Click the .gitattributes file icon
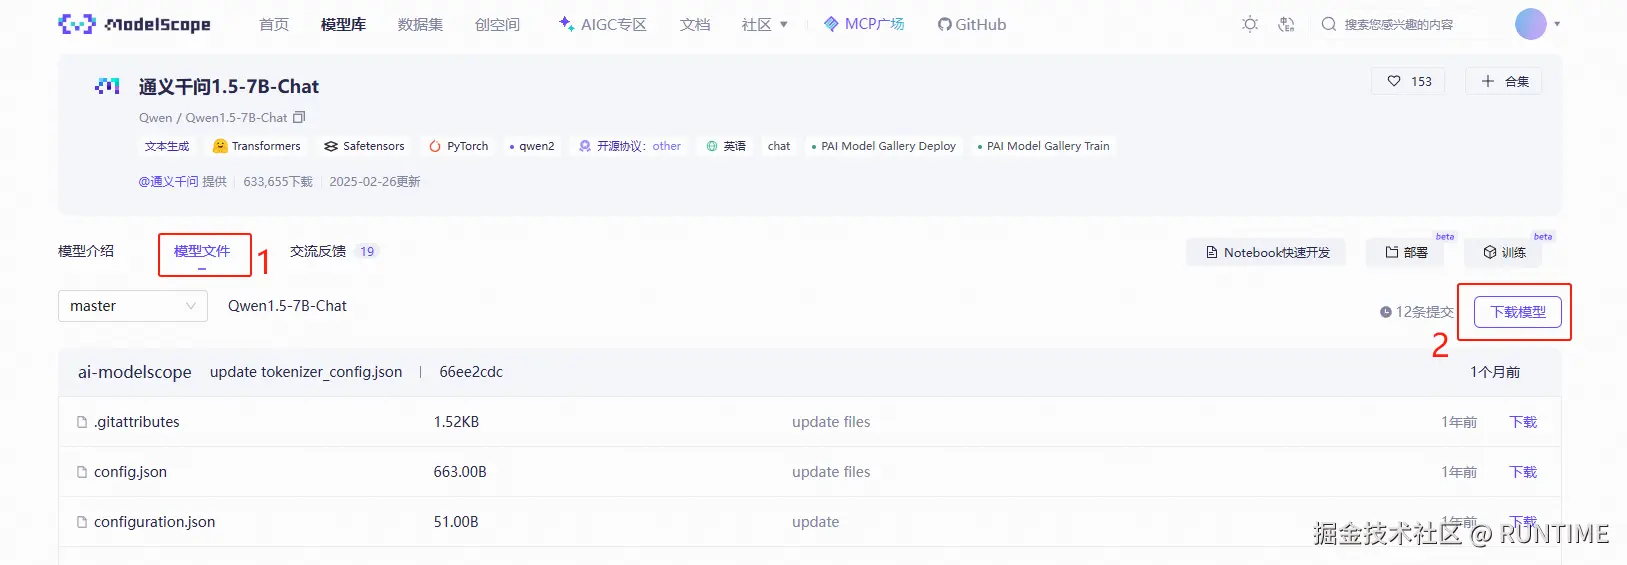1627x565 pixels. pos(82,422)
